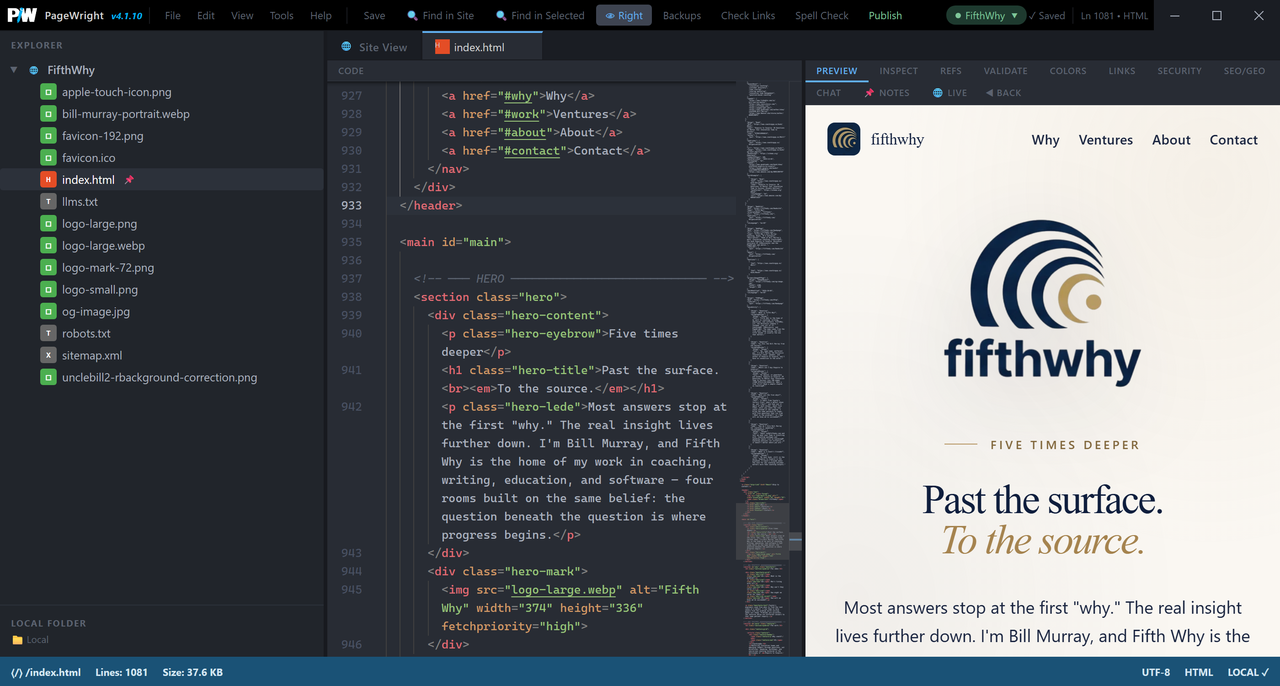
Task: Click the pin icon next to index.html
Action: [129, 180]
